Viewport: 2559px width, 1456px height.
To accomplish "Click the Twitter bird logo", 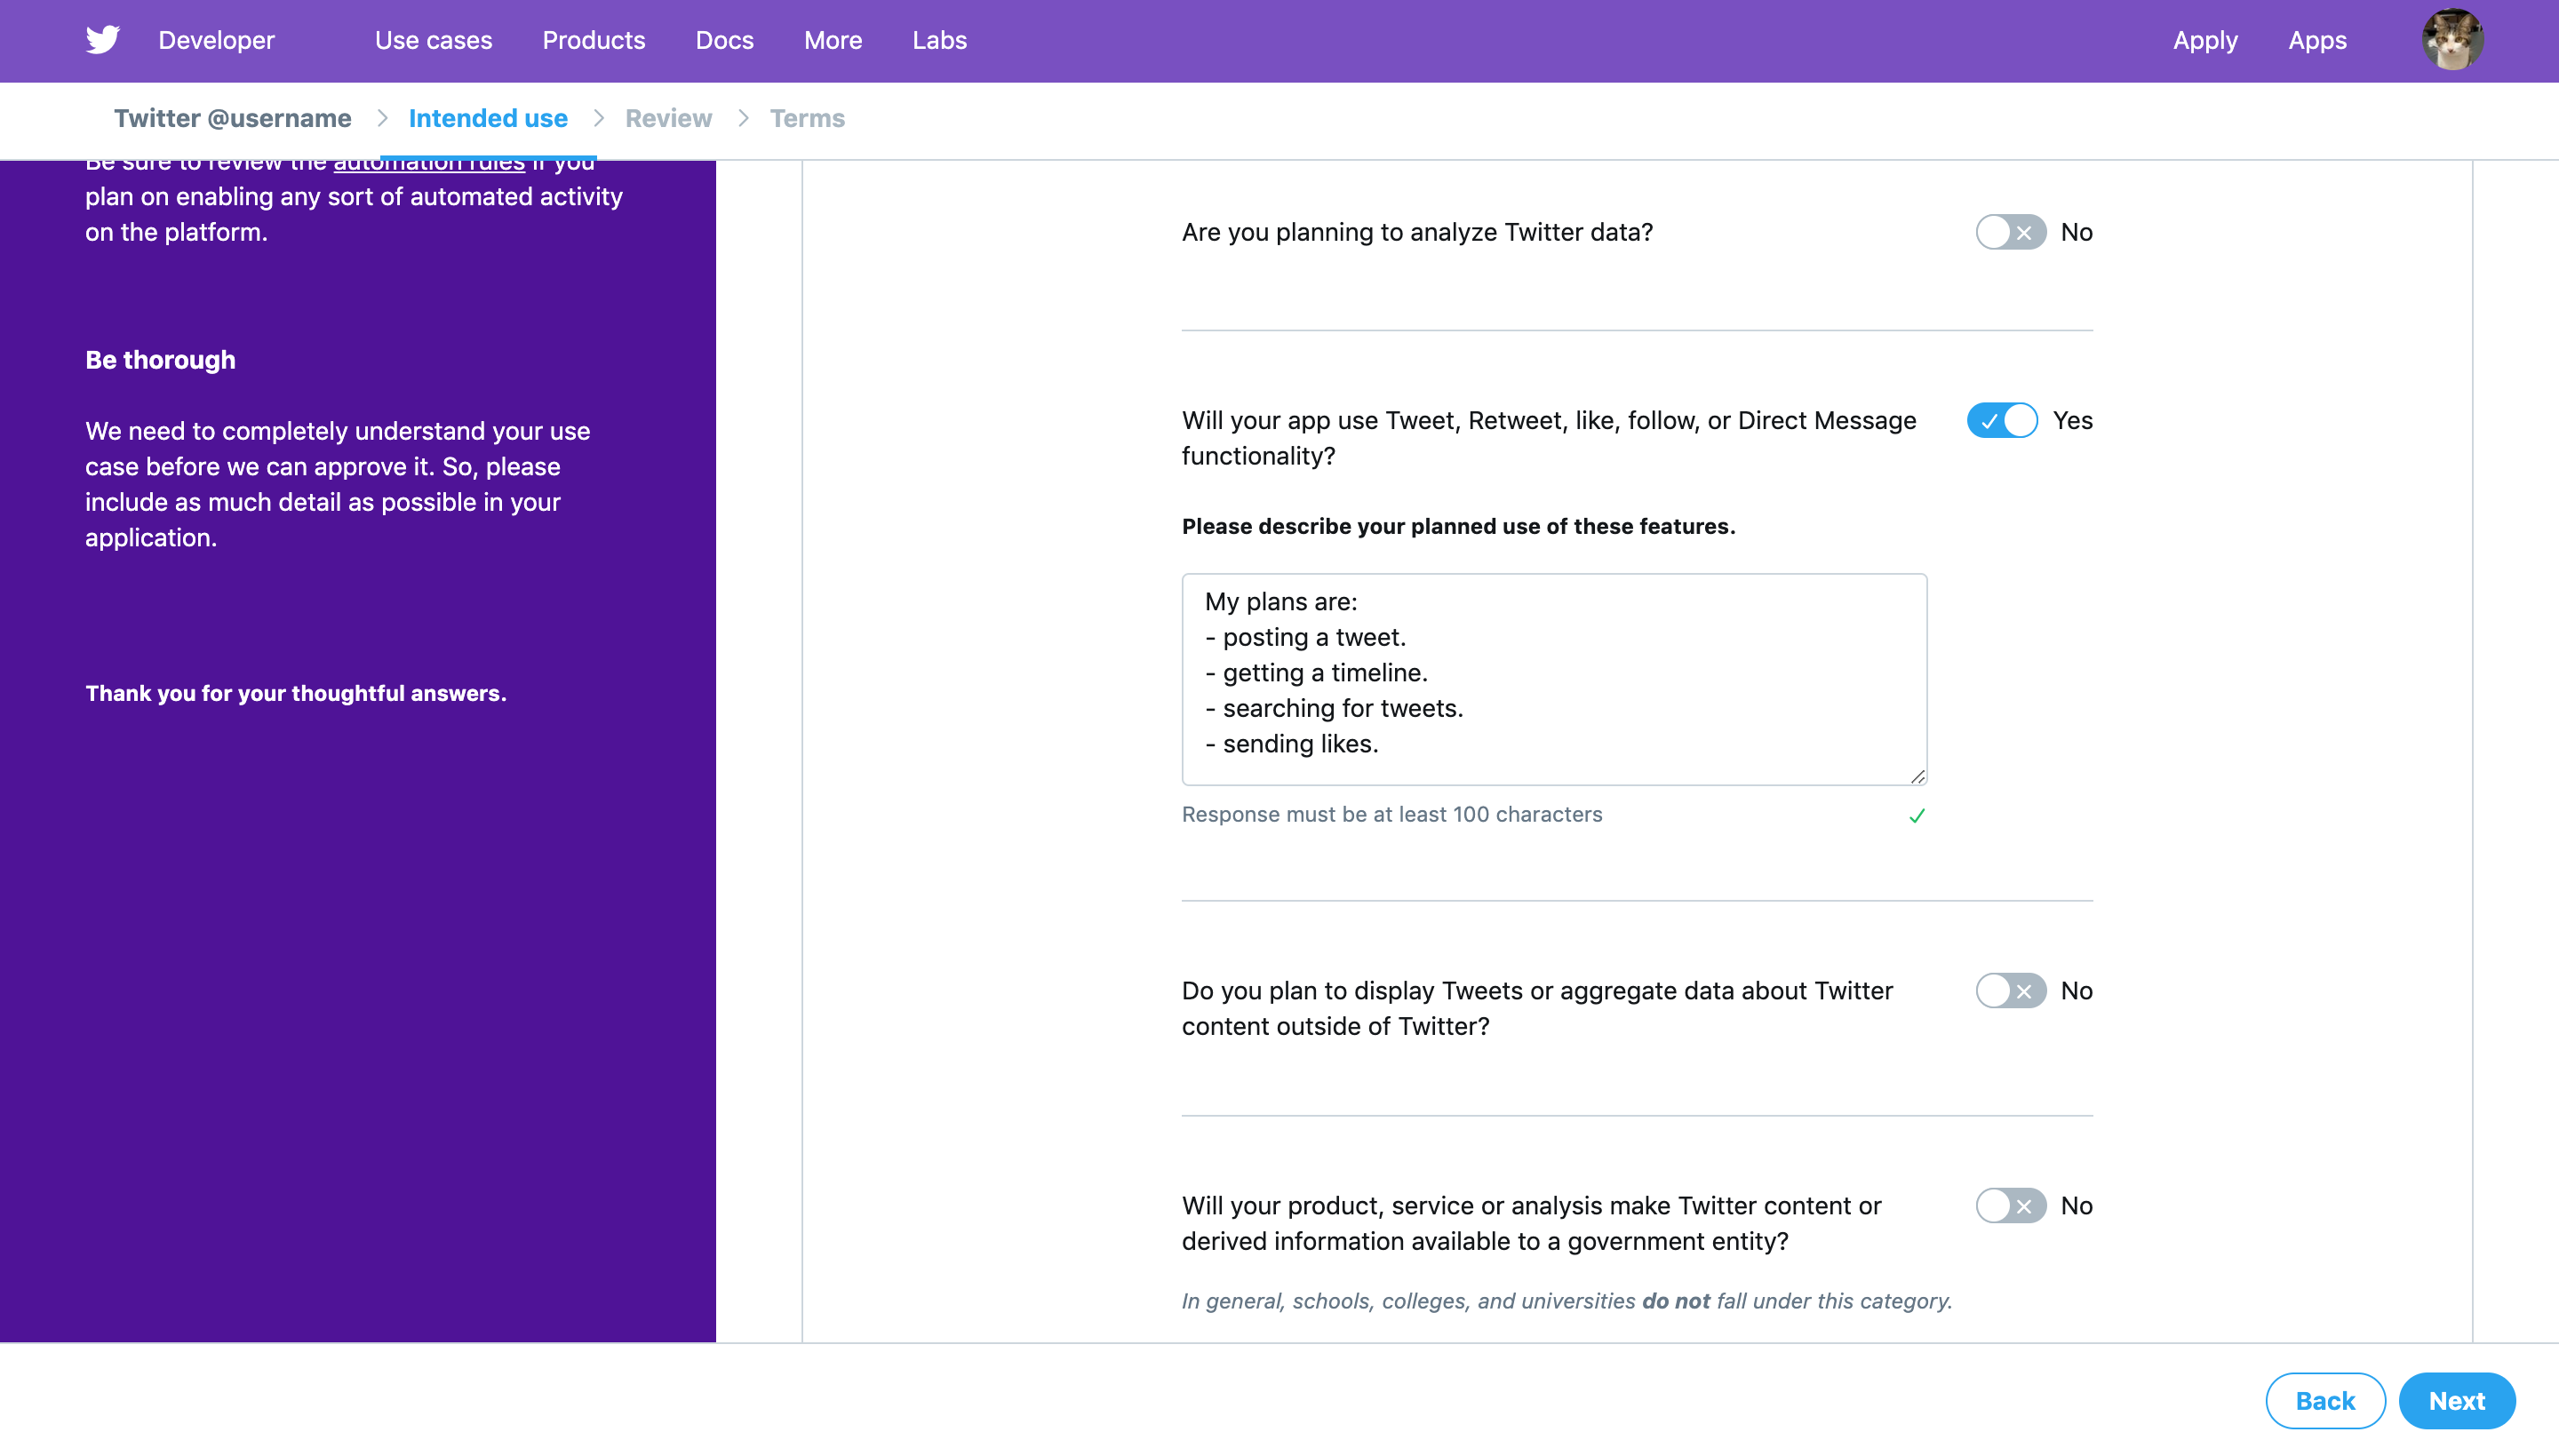I will 102,40.
